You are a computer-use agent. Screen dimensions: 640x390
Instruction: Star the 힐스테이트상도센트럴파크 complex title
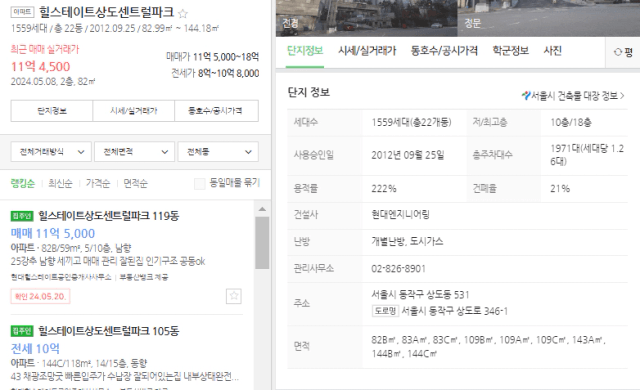183,14
